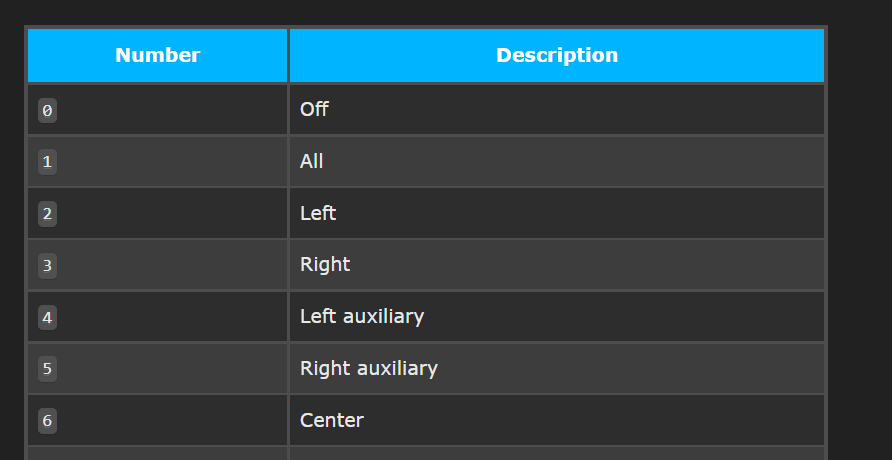This screenshot has width=892, height=460.
Task: Click the Number column header
Action: [x=158, y=55]
